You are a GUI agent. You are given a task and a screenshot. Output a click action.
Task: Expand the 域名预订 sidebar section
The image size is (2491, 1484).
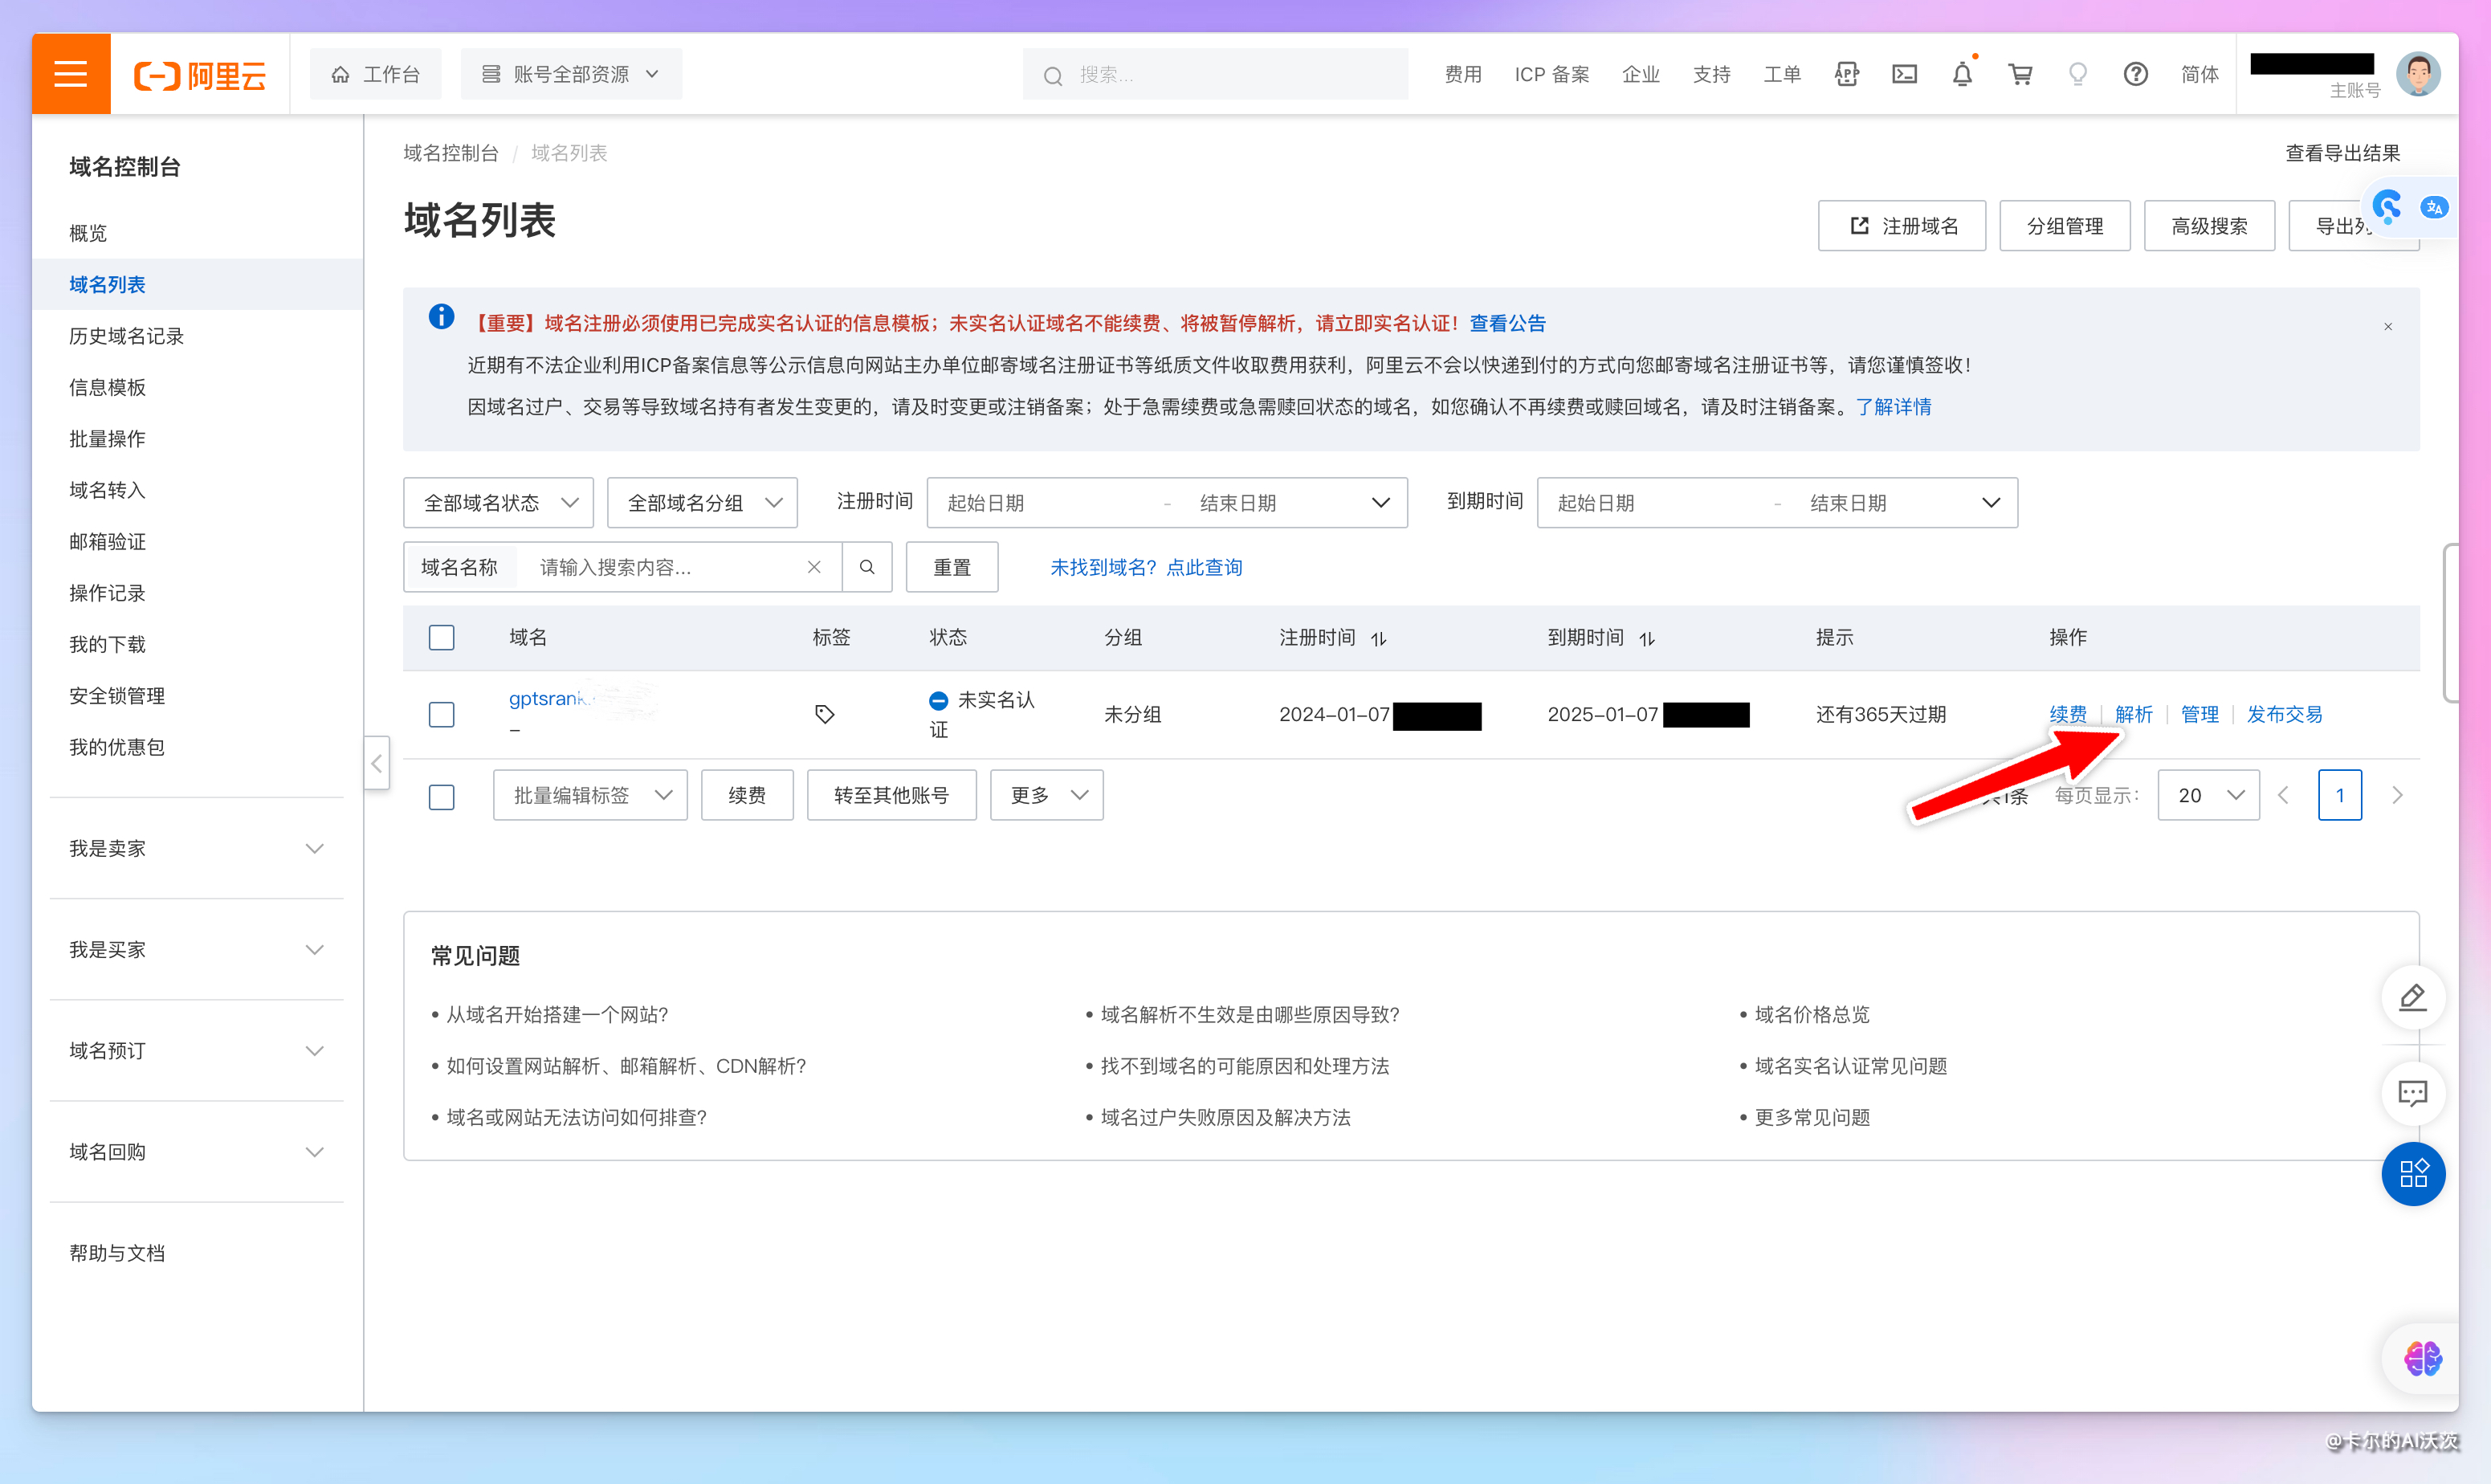click(196, 1050)
